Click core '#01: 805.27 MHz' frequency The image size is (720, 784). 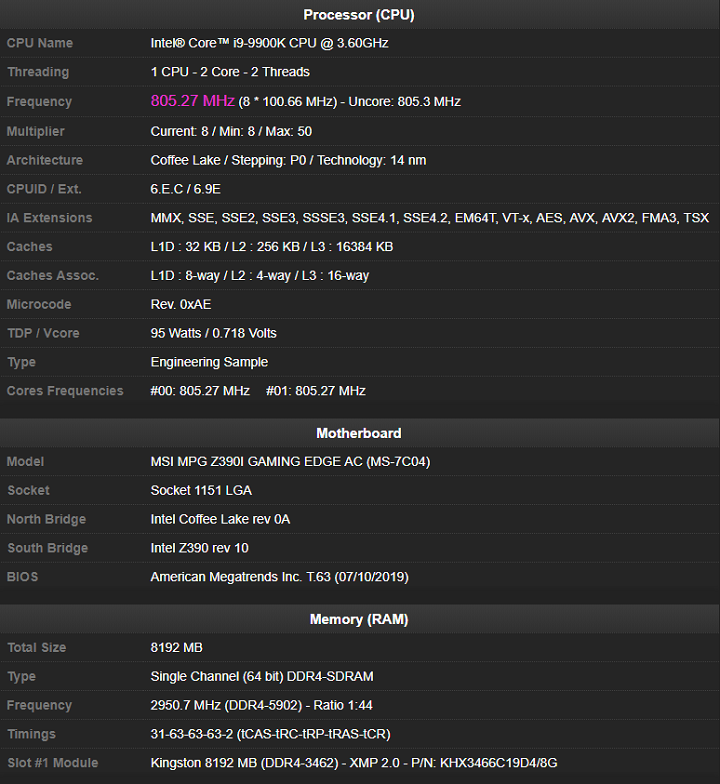(x=316, y=391)
